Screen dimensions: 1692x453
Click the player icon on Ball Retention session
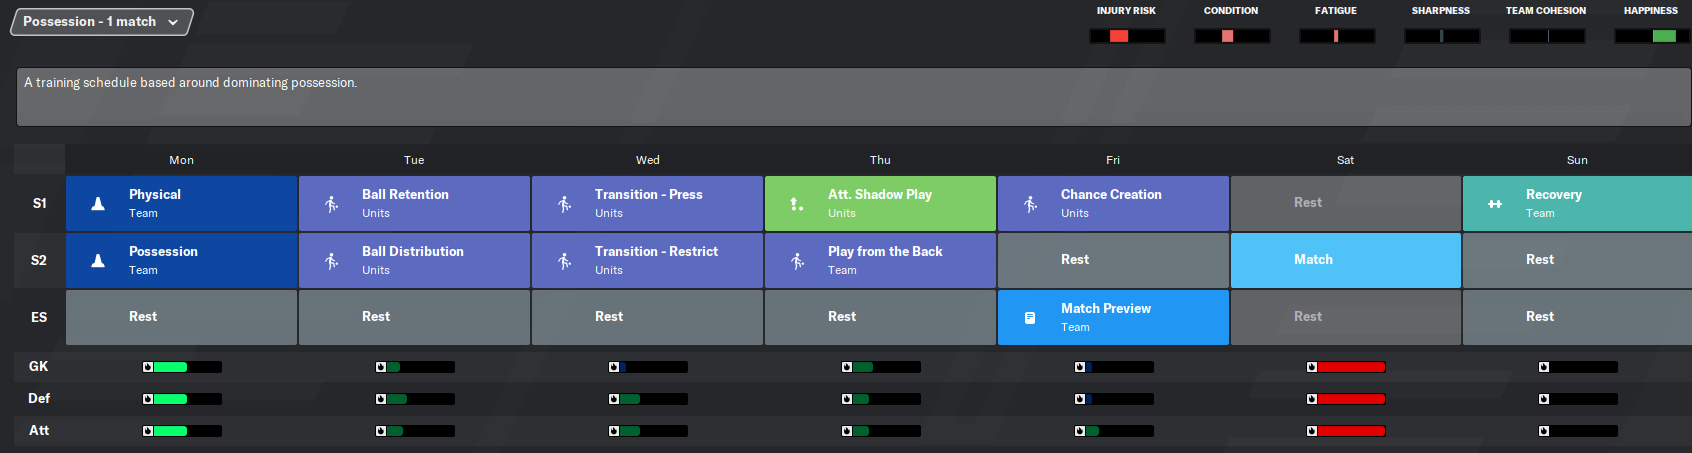tap(332, 204)
